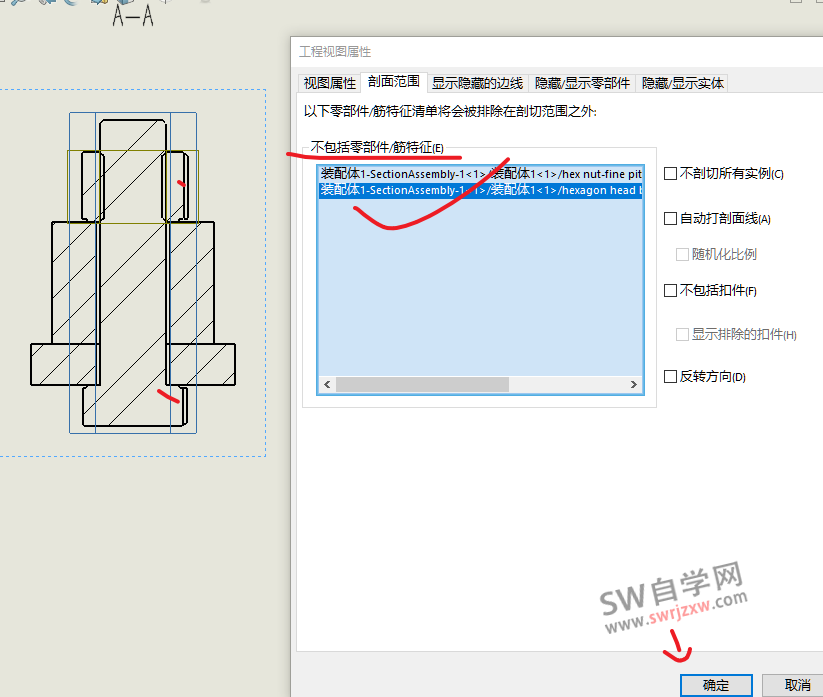Tick the 自动打剖面线 checkbox
This screenshot has height=697, width=823.
click(x=671, y=218)
